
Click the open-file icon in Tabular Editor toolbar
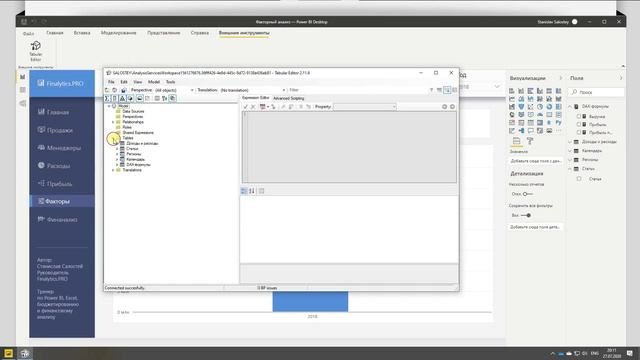click(x=107, y=90)
